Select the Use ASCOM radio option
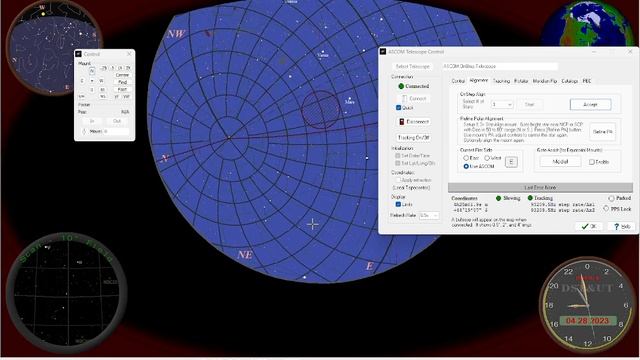The image size is (640, 360). pyautogui.click(x=466, y=166)
